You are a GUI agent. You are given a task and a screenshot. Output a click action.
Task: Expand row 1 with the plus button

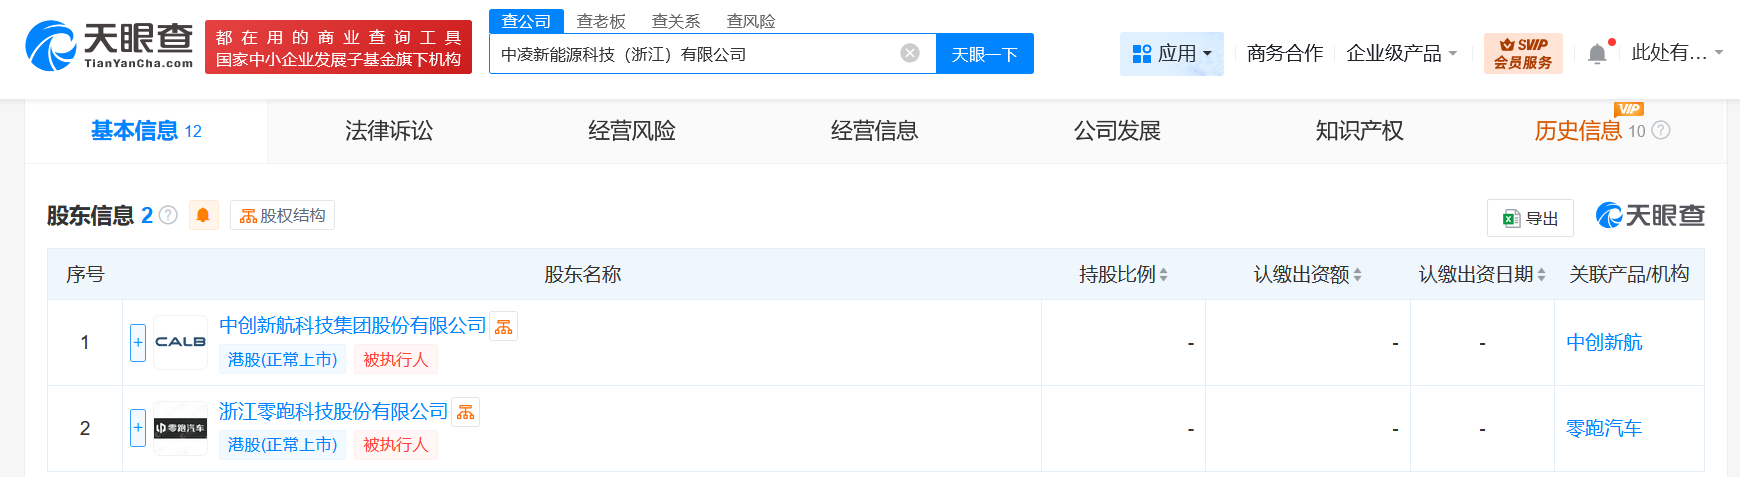(138, 342)
